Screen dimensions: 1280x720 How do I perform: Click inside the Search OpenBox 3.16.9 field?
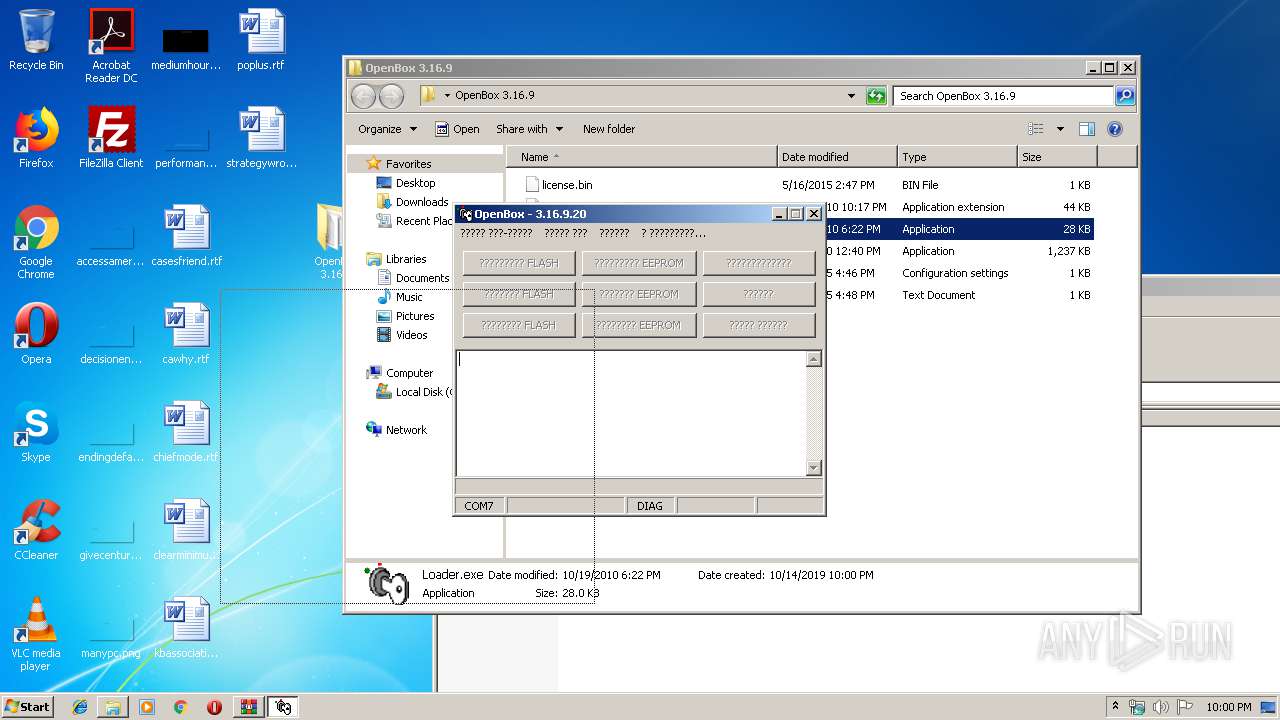1002,96
